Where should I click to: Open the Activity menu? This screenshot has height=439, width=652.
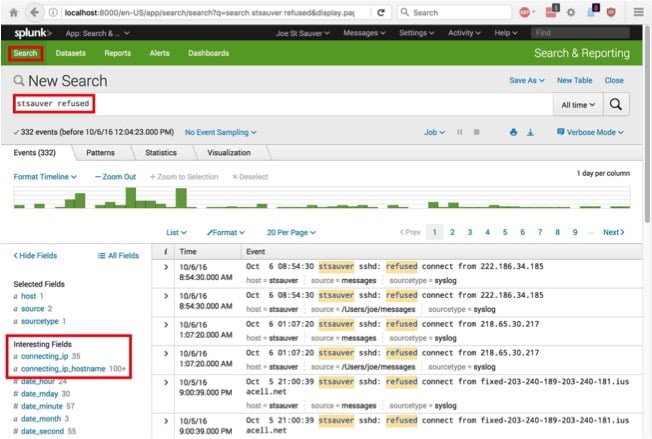point(464,33)
